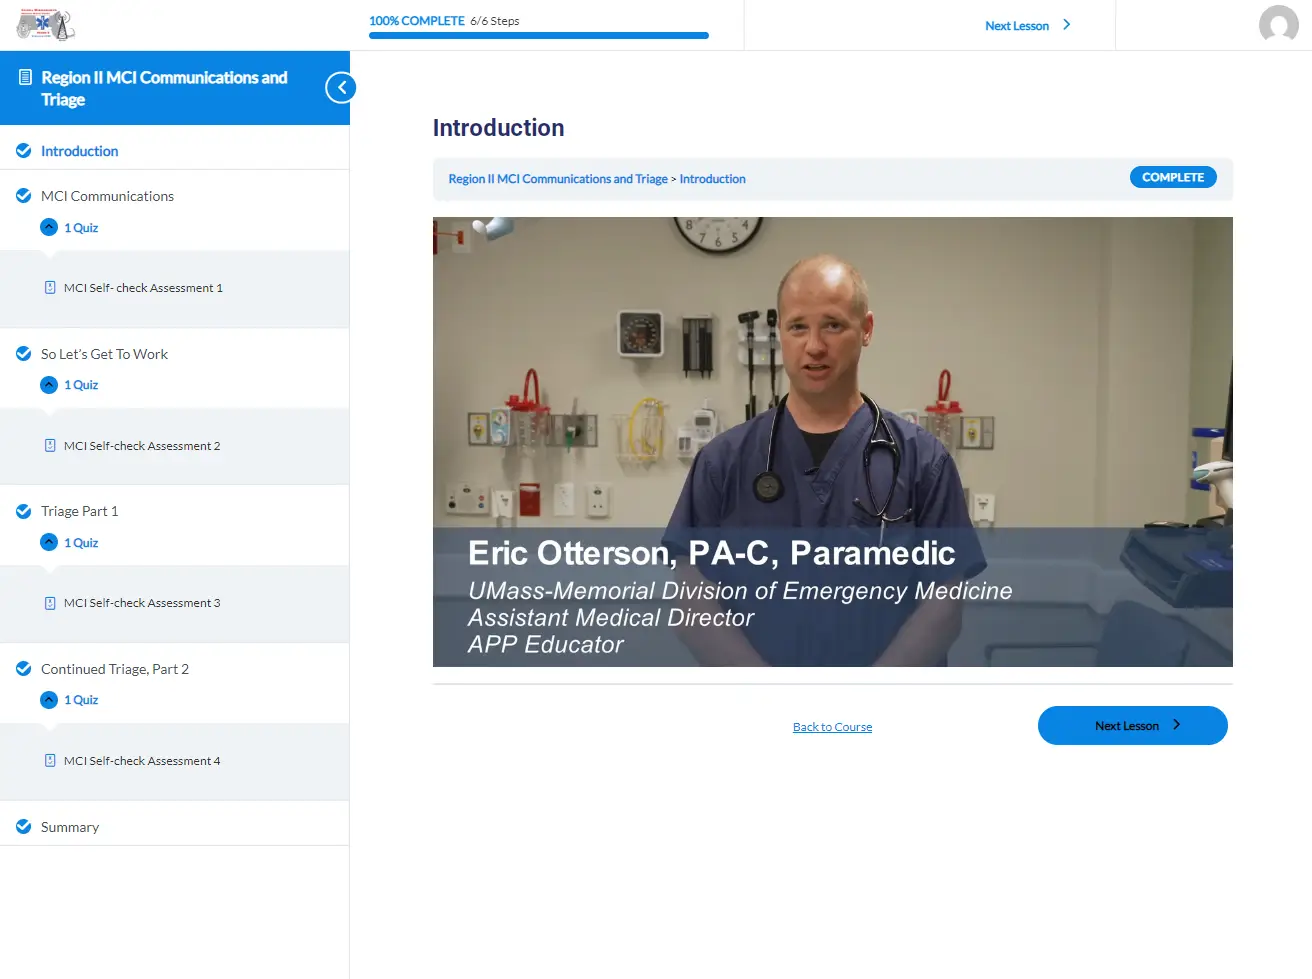Click the checkmark beside Summary lesson
Screen dimensions: 1312x979
pyautogui.click(x=24, y=827)
